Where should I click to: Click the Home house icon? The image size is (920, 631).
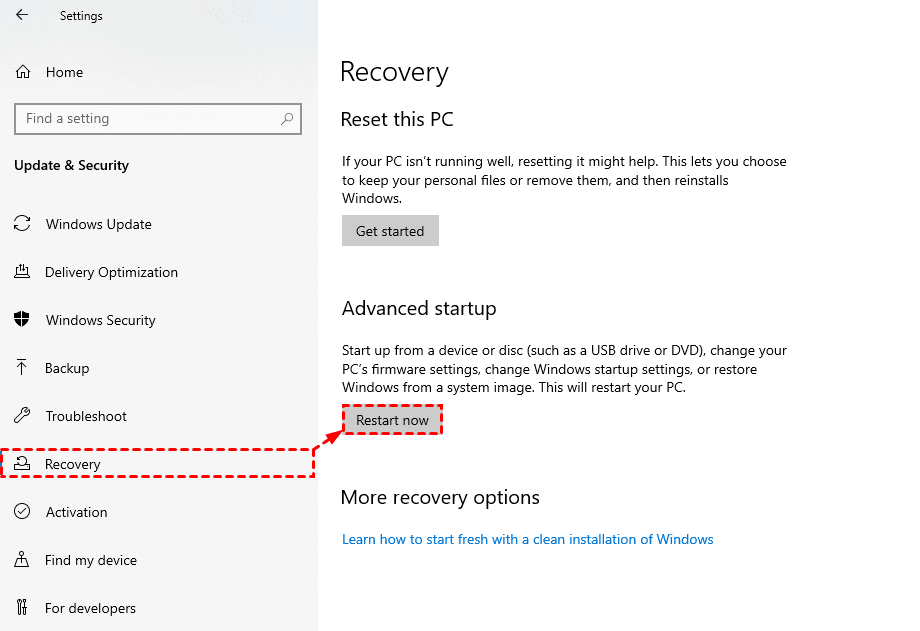click(23, 72)
